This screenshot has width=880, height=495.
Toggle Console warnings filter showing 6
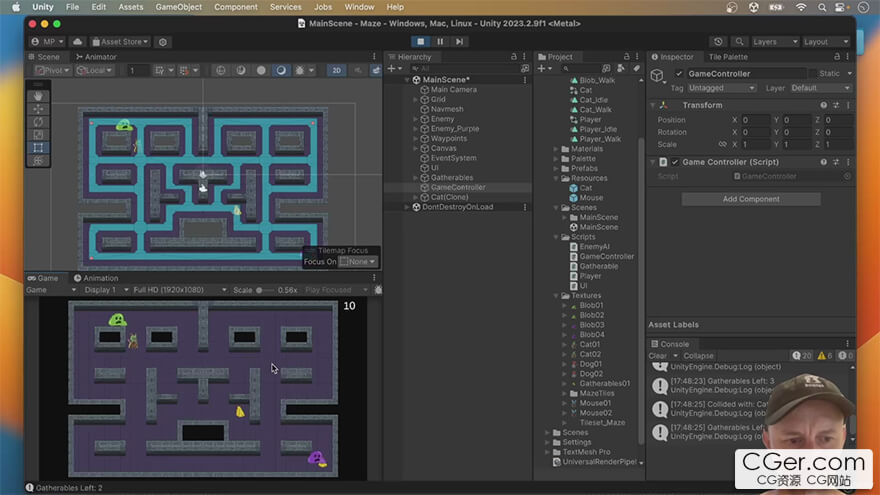[x=825, y=356]
